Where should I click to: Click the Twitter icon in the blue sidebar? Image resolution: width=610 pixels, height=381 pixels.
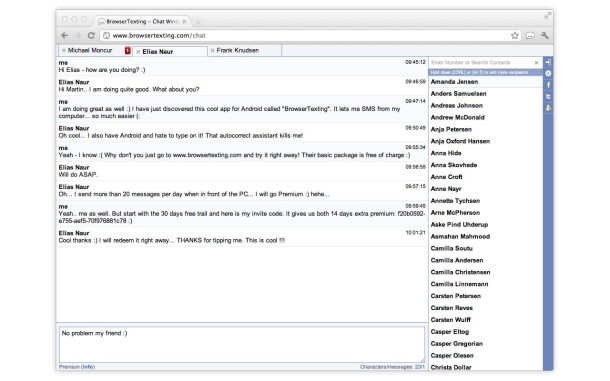coord(548,97)
